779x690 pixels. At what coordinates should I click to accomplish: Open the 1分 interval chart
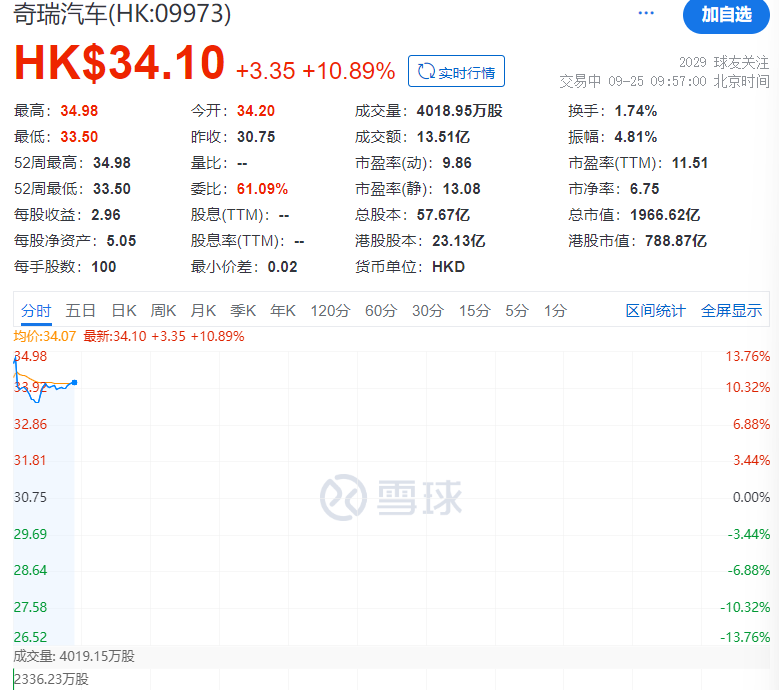tap(555, 311)
